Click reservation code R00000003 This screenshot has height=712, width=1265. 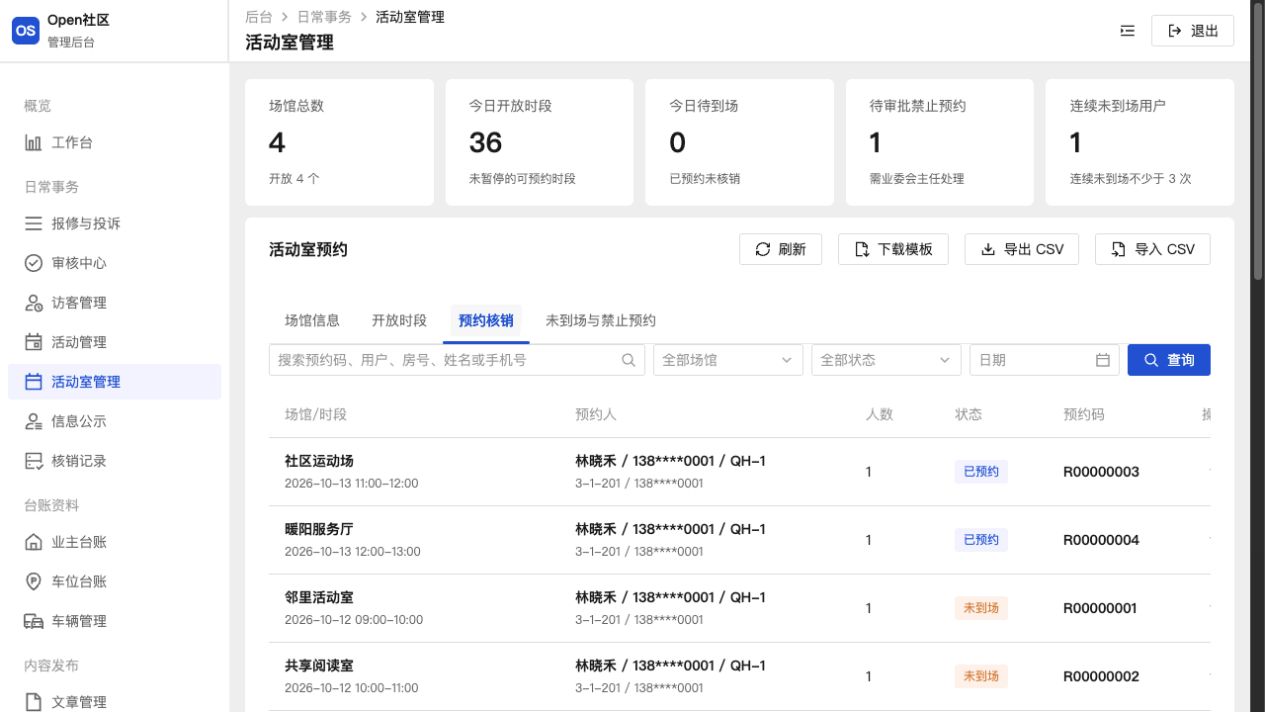click(x=1101, y=472)
